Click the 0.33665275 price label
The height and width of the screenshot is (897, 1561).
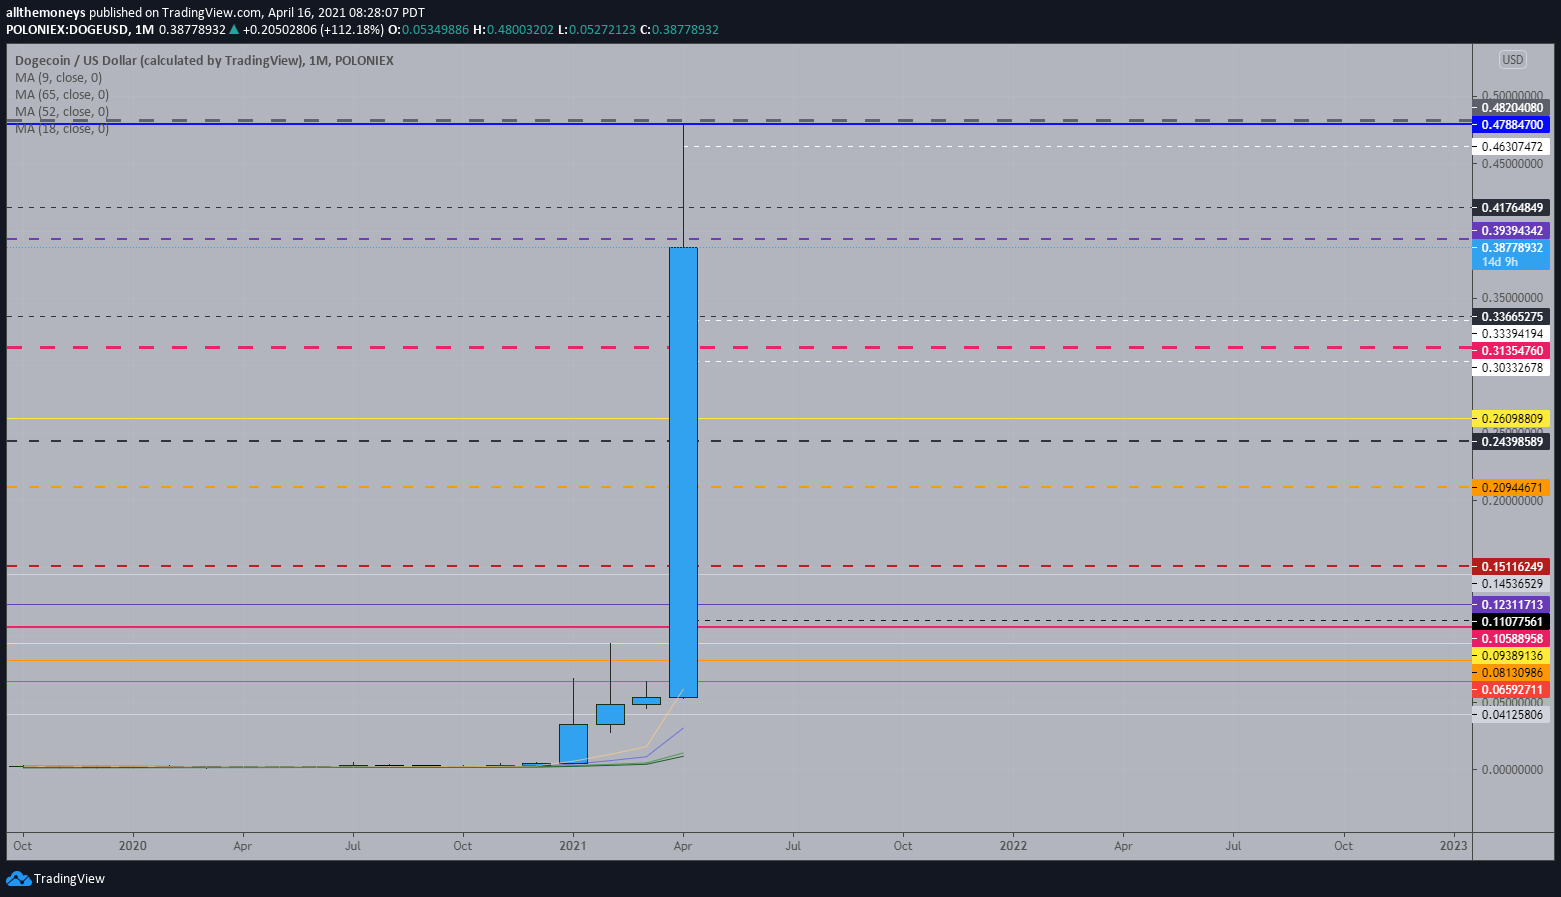(1511, 317)
